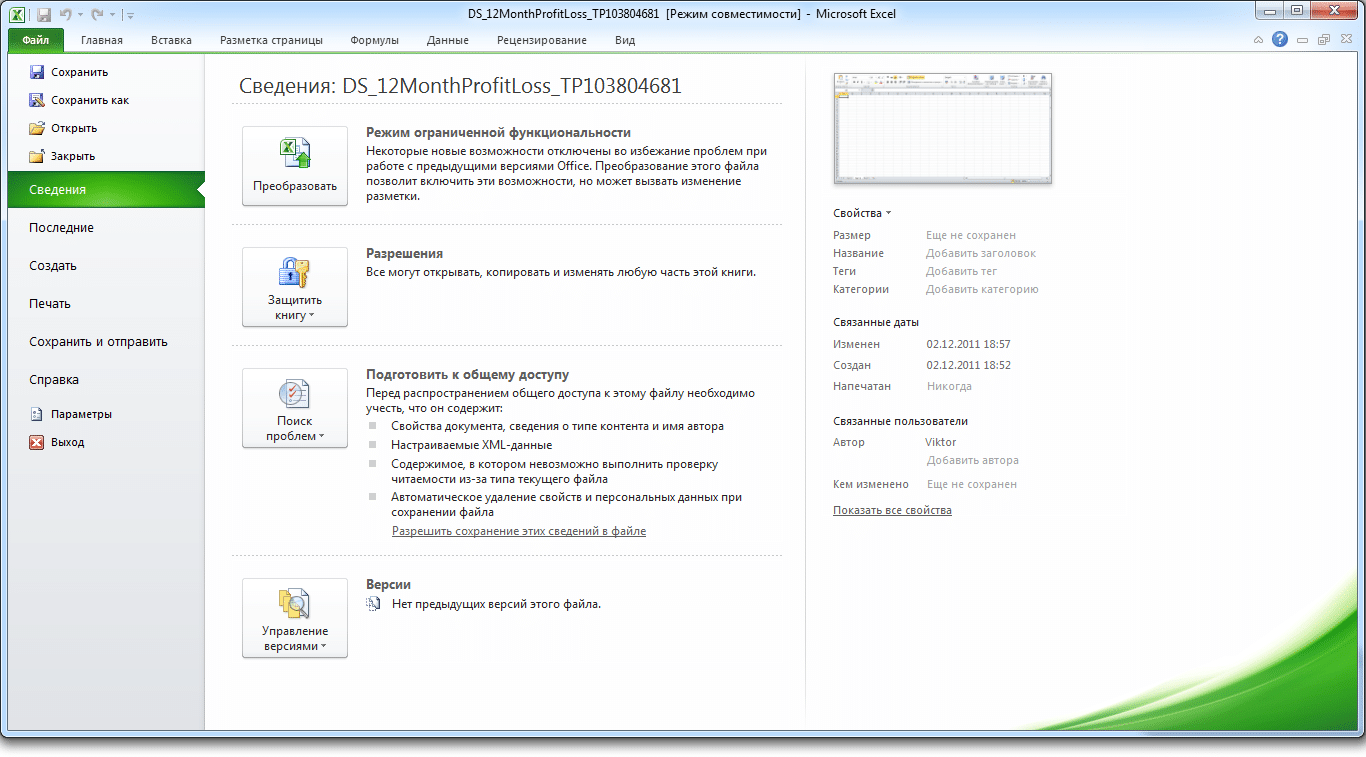This screenshot has width=1366, height=757.
Task: Click Разрешить сохранение этих сведений в файле link
Action: [x=519, y=531]
